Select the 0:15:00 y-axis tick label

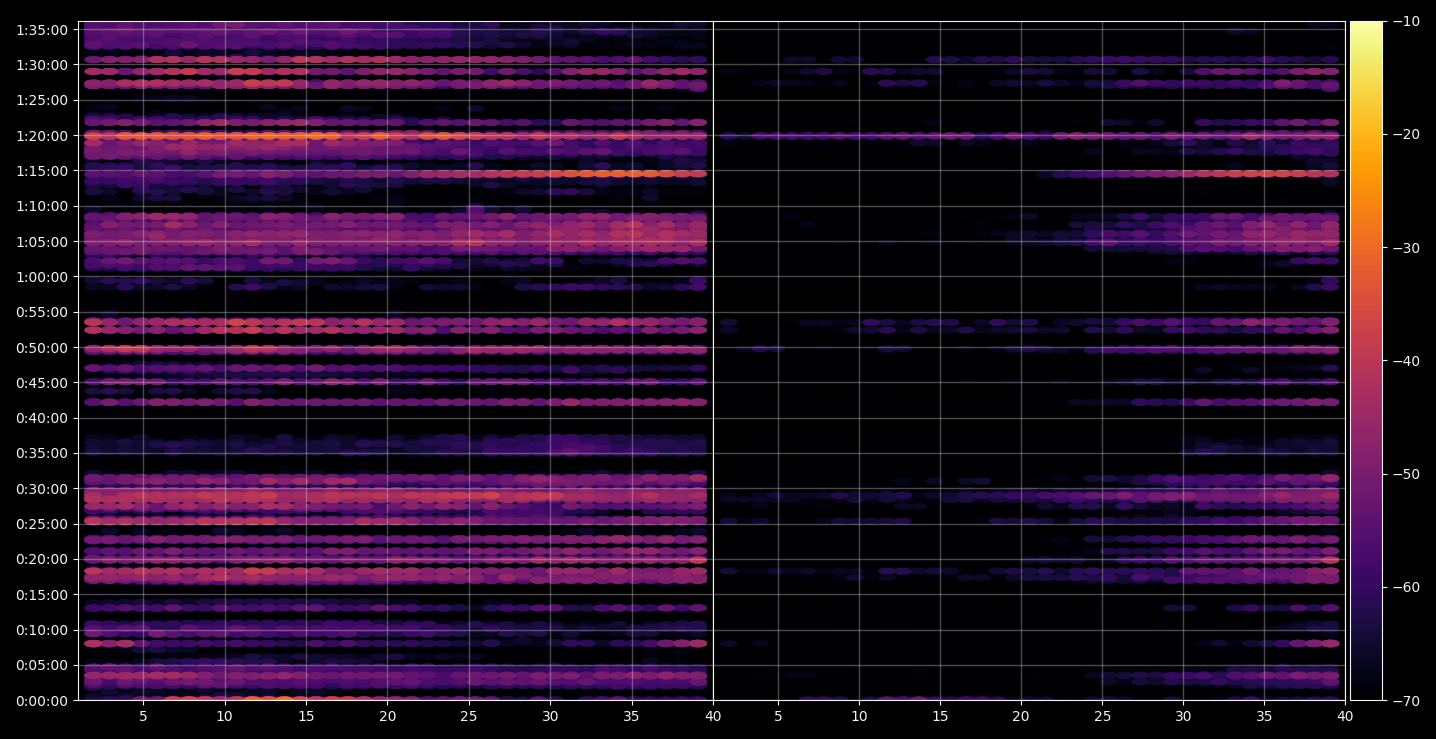coord(42,595)
